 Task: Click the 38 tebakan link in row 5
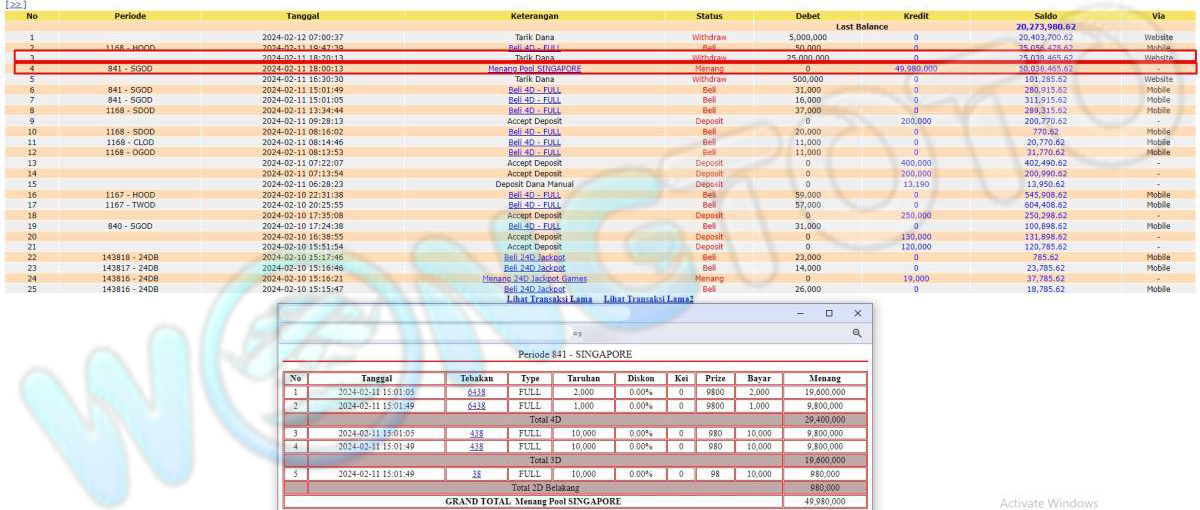coord(476,473)
